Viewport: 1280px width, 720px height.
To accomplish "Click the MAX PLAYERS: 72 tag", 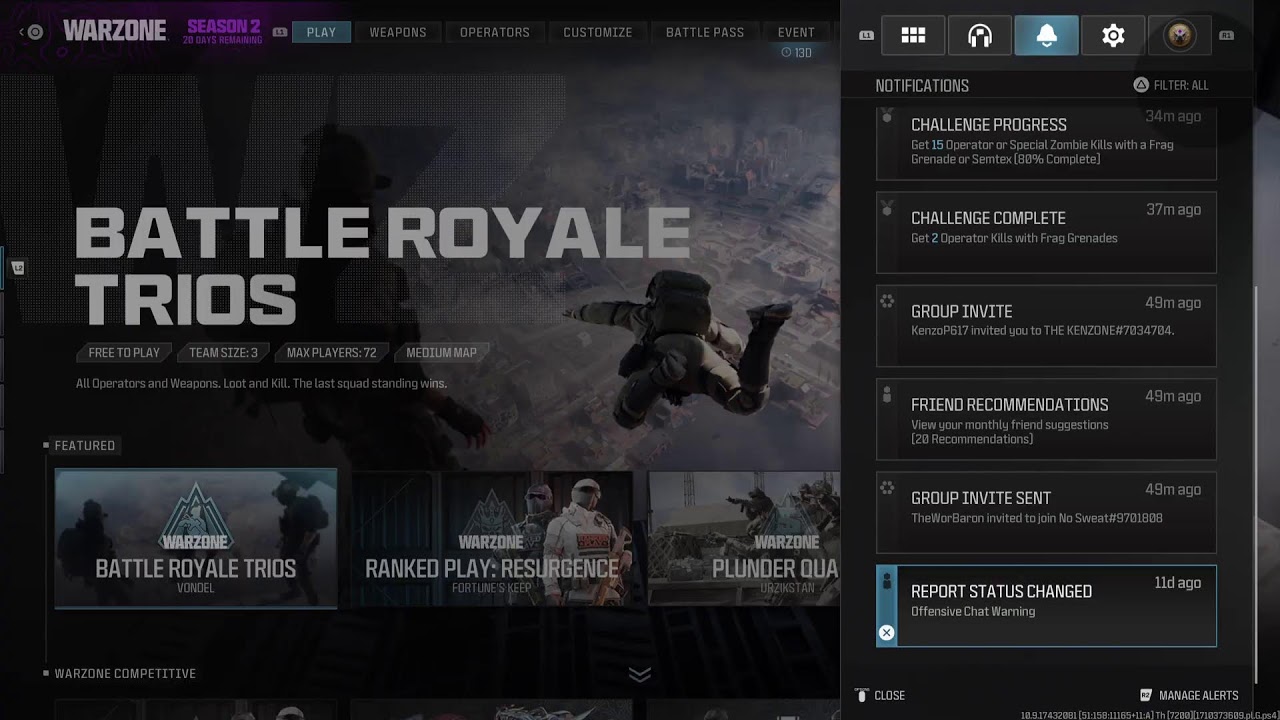I will (331, 353).
